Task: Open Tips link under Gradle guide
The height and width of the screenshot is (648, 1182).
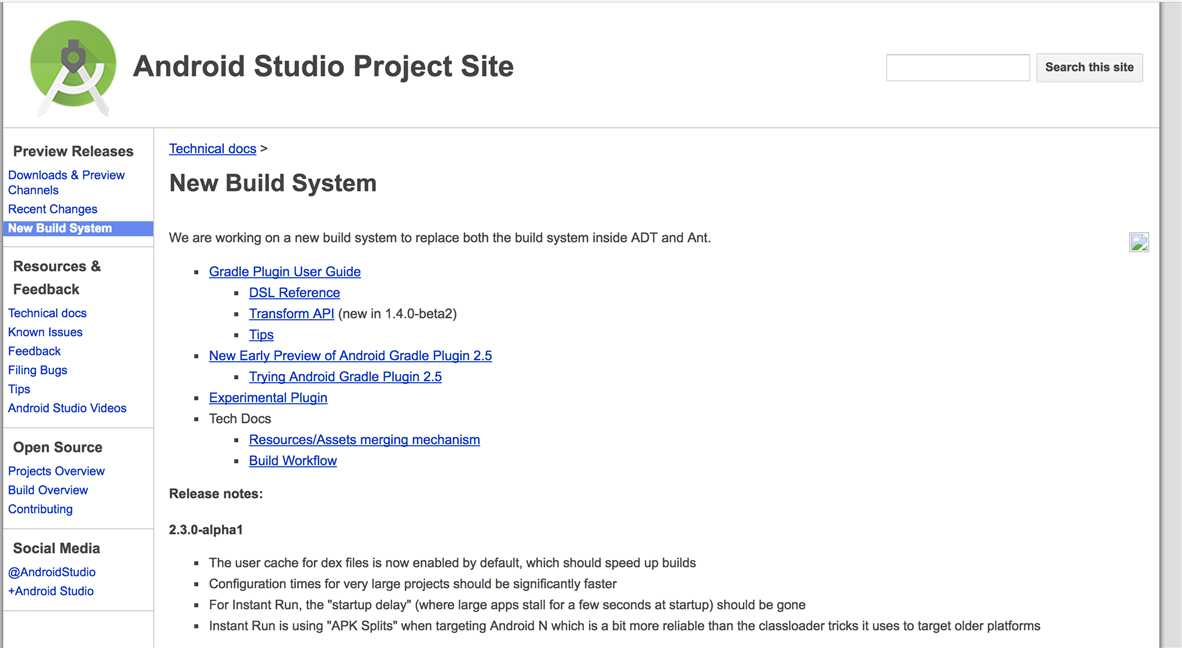Action: 262,335
